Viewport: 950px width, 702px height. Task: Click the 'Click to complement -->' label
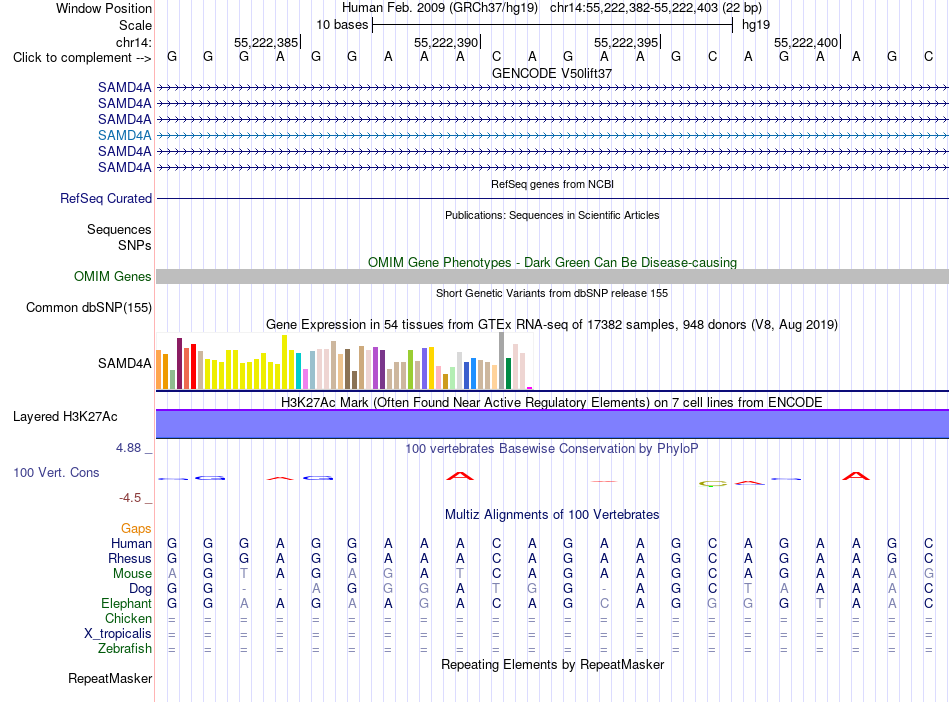pyautogui.click(x=82, y=58)
